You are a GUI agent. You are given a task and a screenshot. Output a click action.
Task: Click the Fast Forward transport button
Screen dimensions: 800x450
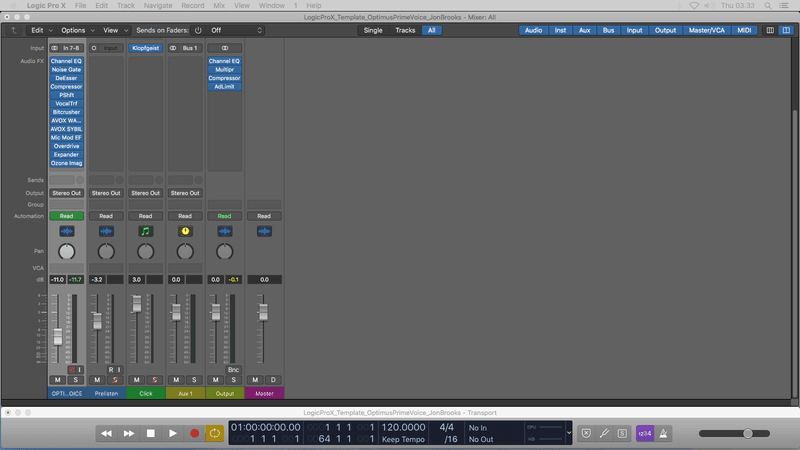129,433
